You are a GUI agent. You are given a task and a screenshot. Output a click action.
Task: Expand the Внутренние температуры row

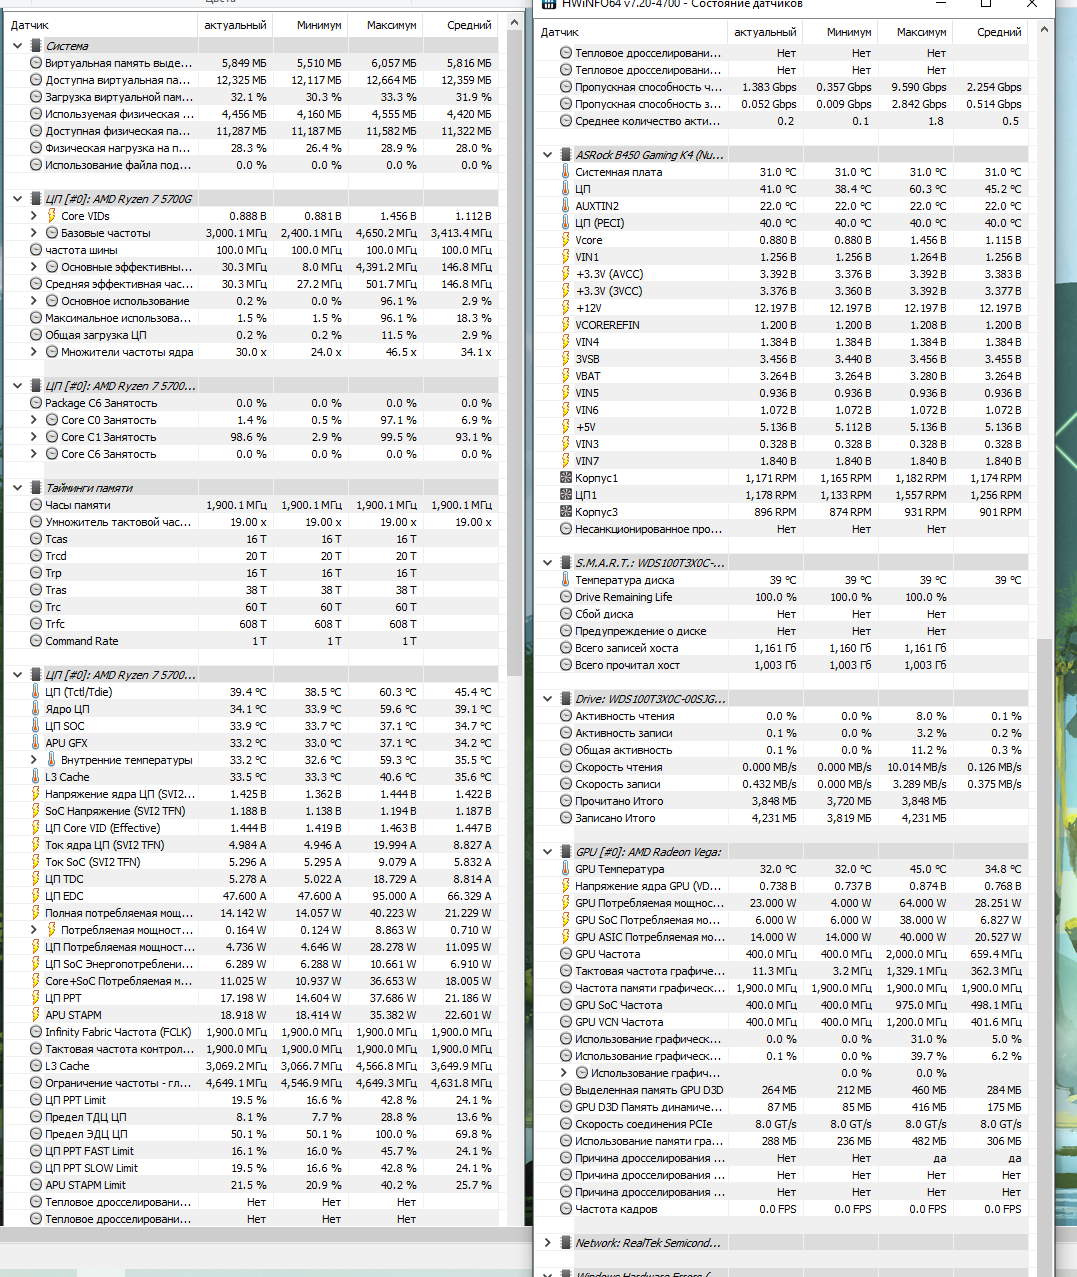[34, 760]
